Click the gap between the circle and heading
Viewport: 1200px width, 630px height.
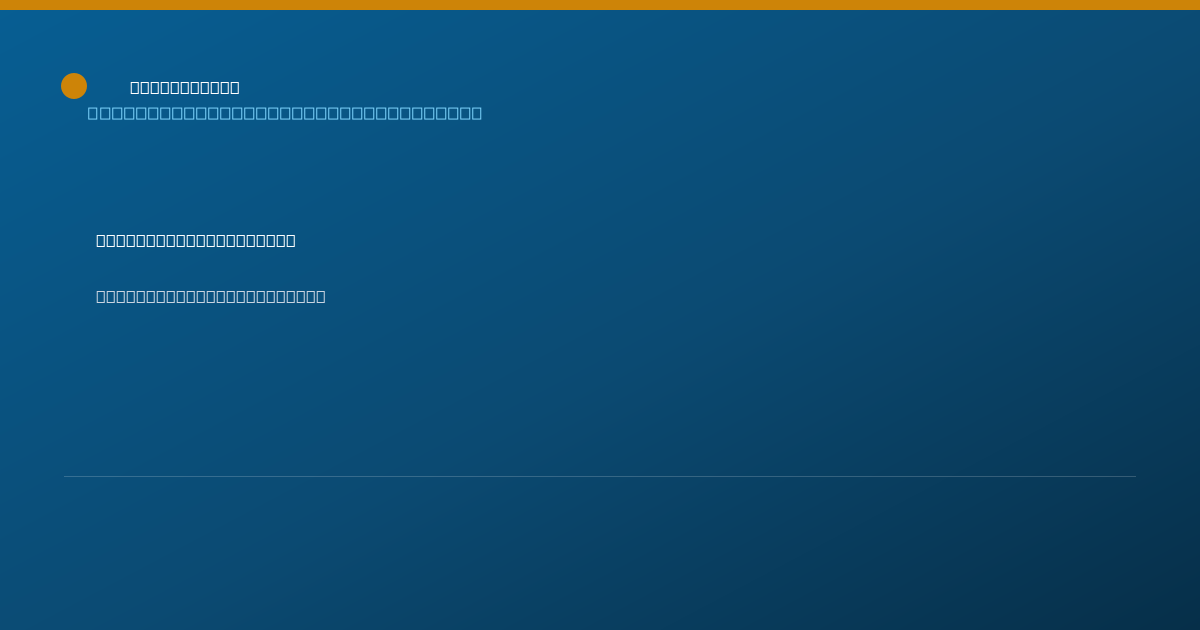pos(108,87)
